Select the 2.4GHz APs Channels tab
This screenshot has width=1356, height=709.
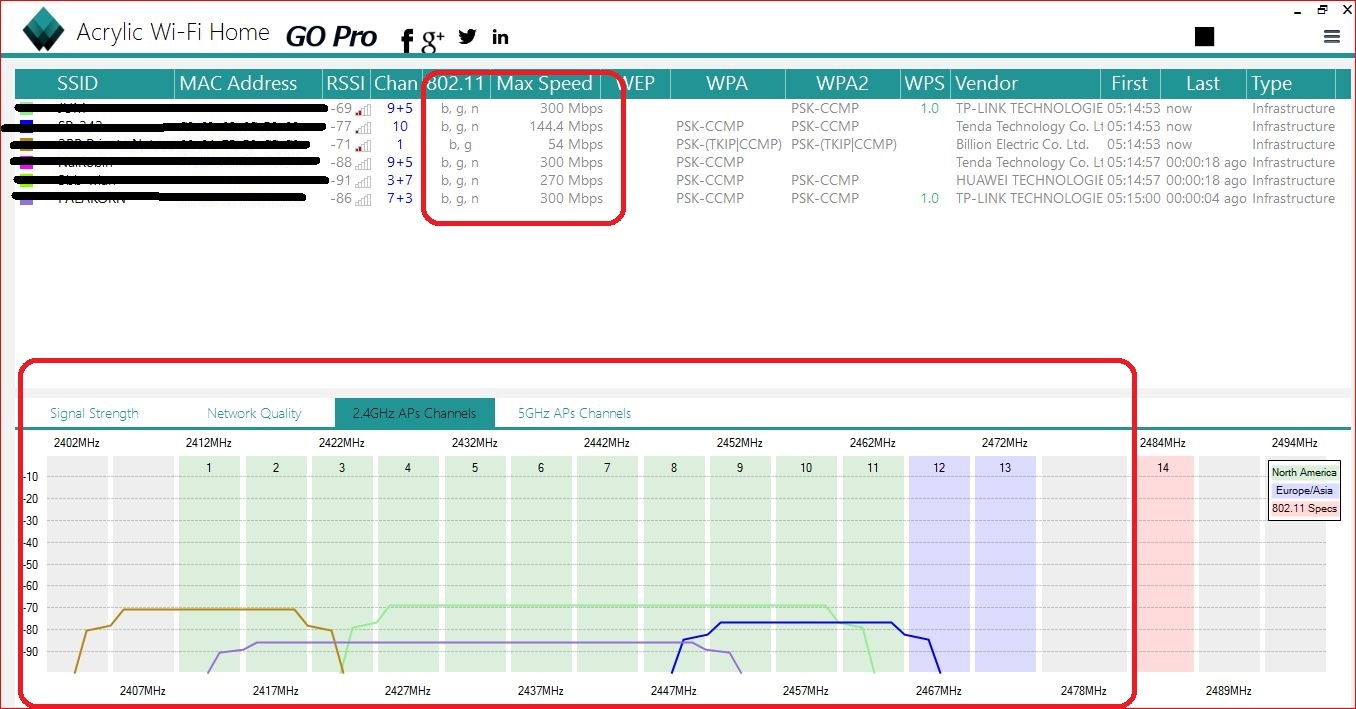click(415, 413)
